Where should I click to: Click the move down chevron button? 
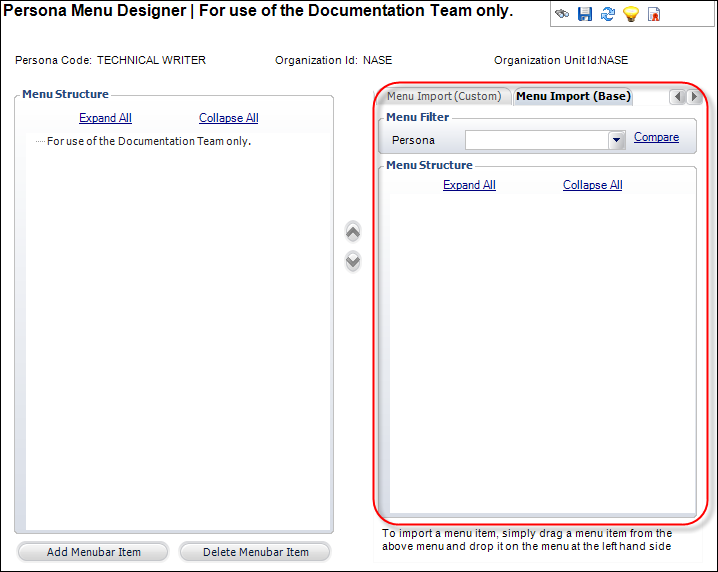(x=353, y=261)
